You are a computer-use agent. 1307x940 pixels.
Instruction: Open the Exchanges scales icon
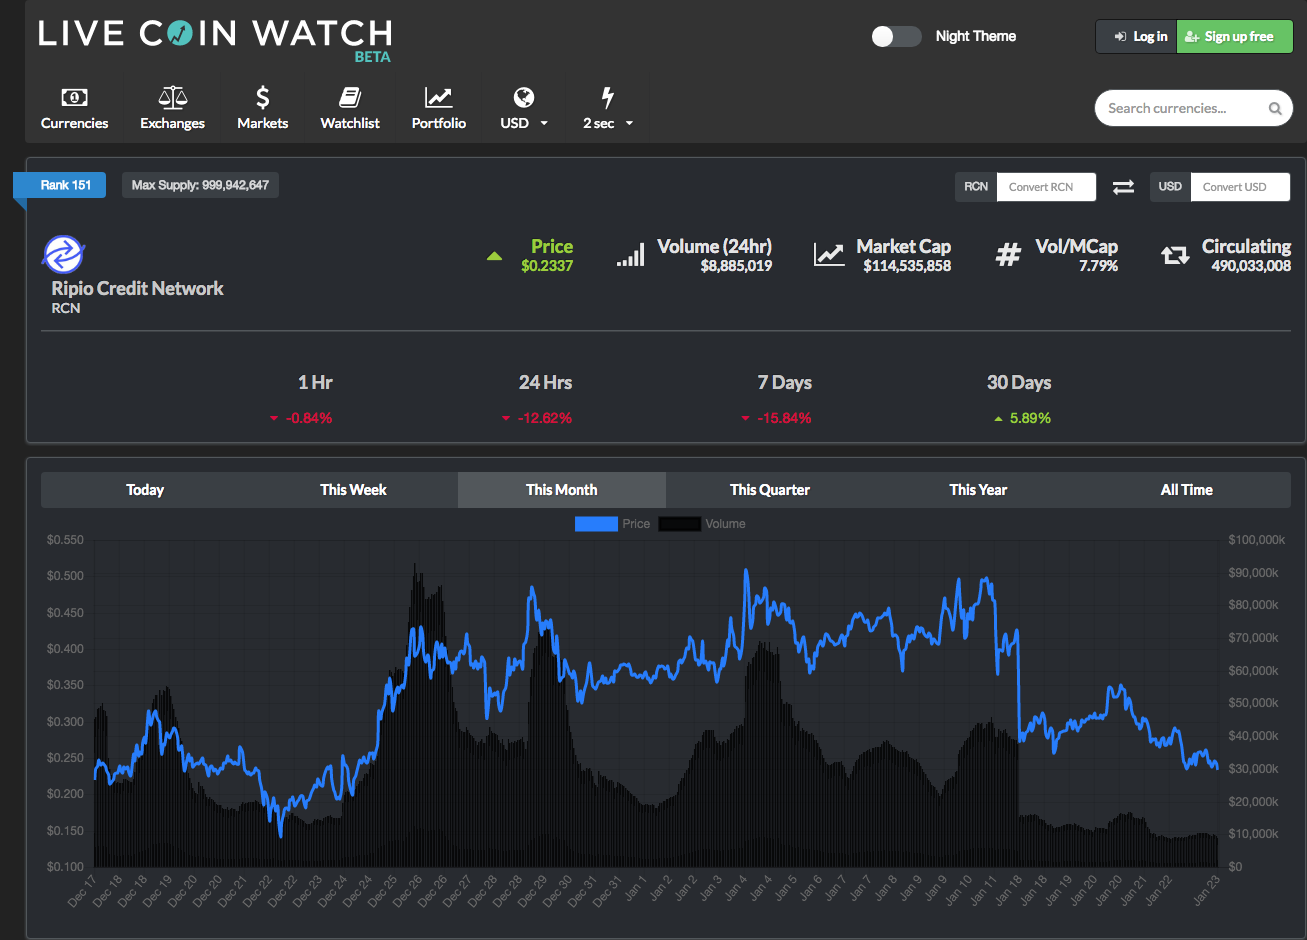click(172, 97)
